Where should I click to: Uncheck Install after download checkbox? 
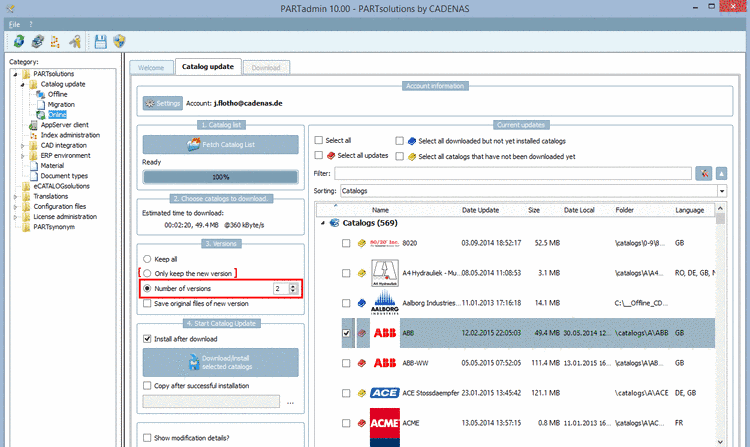147,338
